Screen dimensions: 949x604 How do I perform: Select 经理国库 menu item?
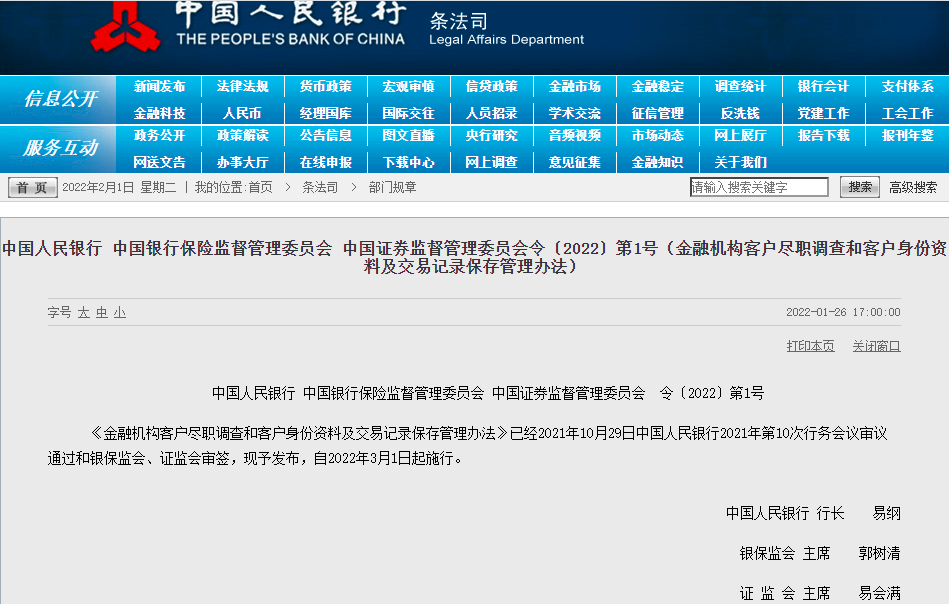(326, 113)
